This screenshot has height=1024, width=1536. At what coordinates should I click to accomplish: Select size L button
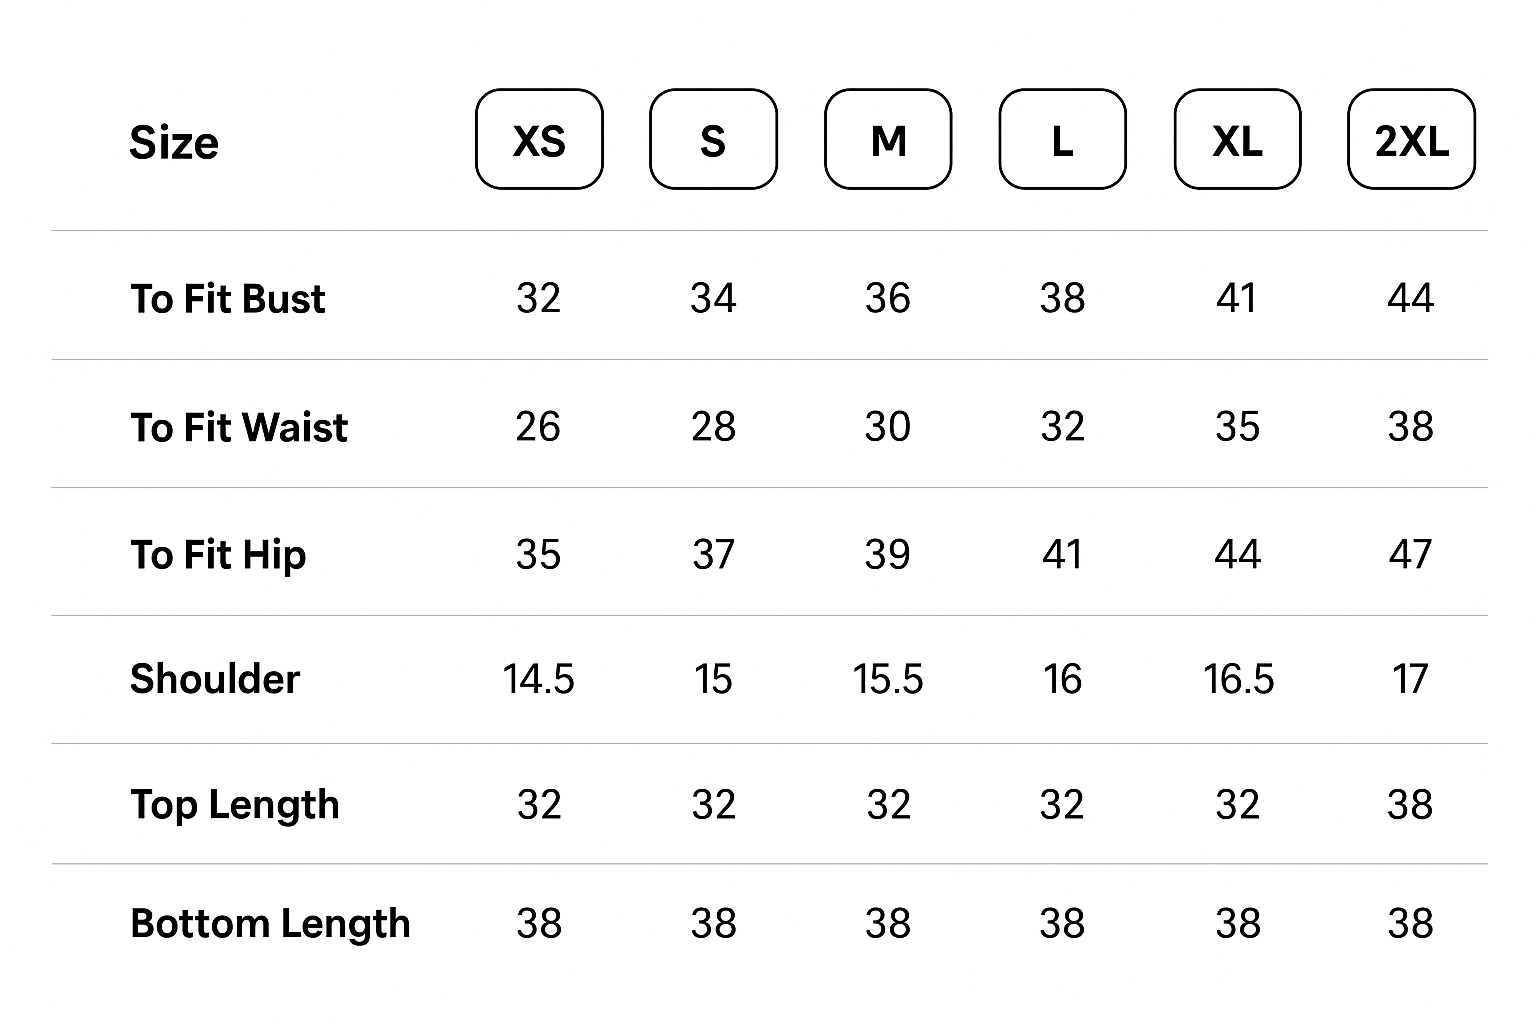[1062, 139]
